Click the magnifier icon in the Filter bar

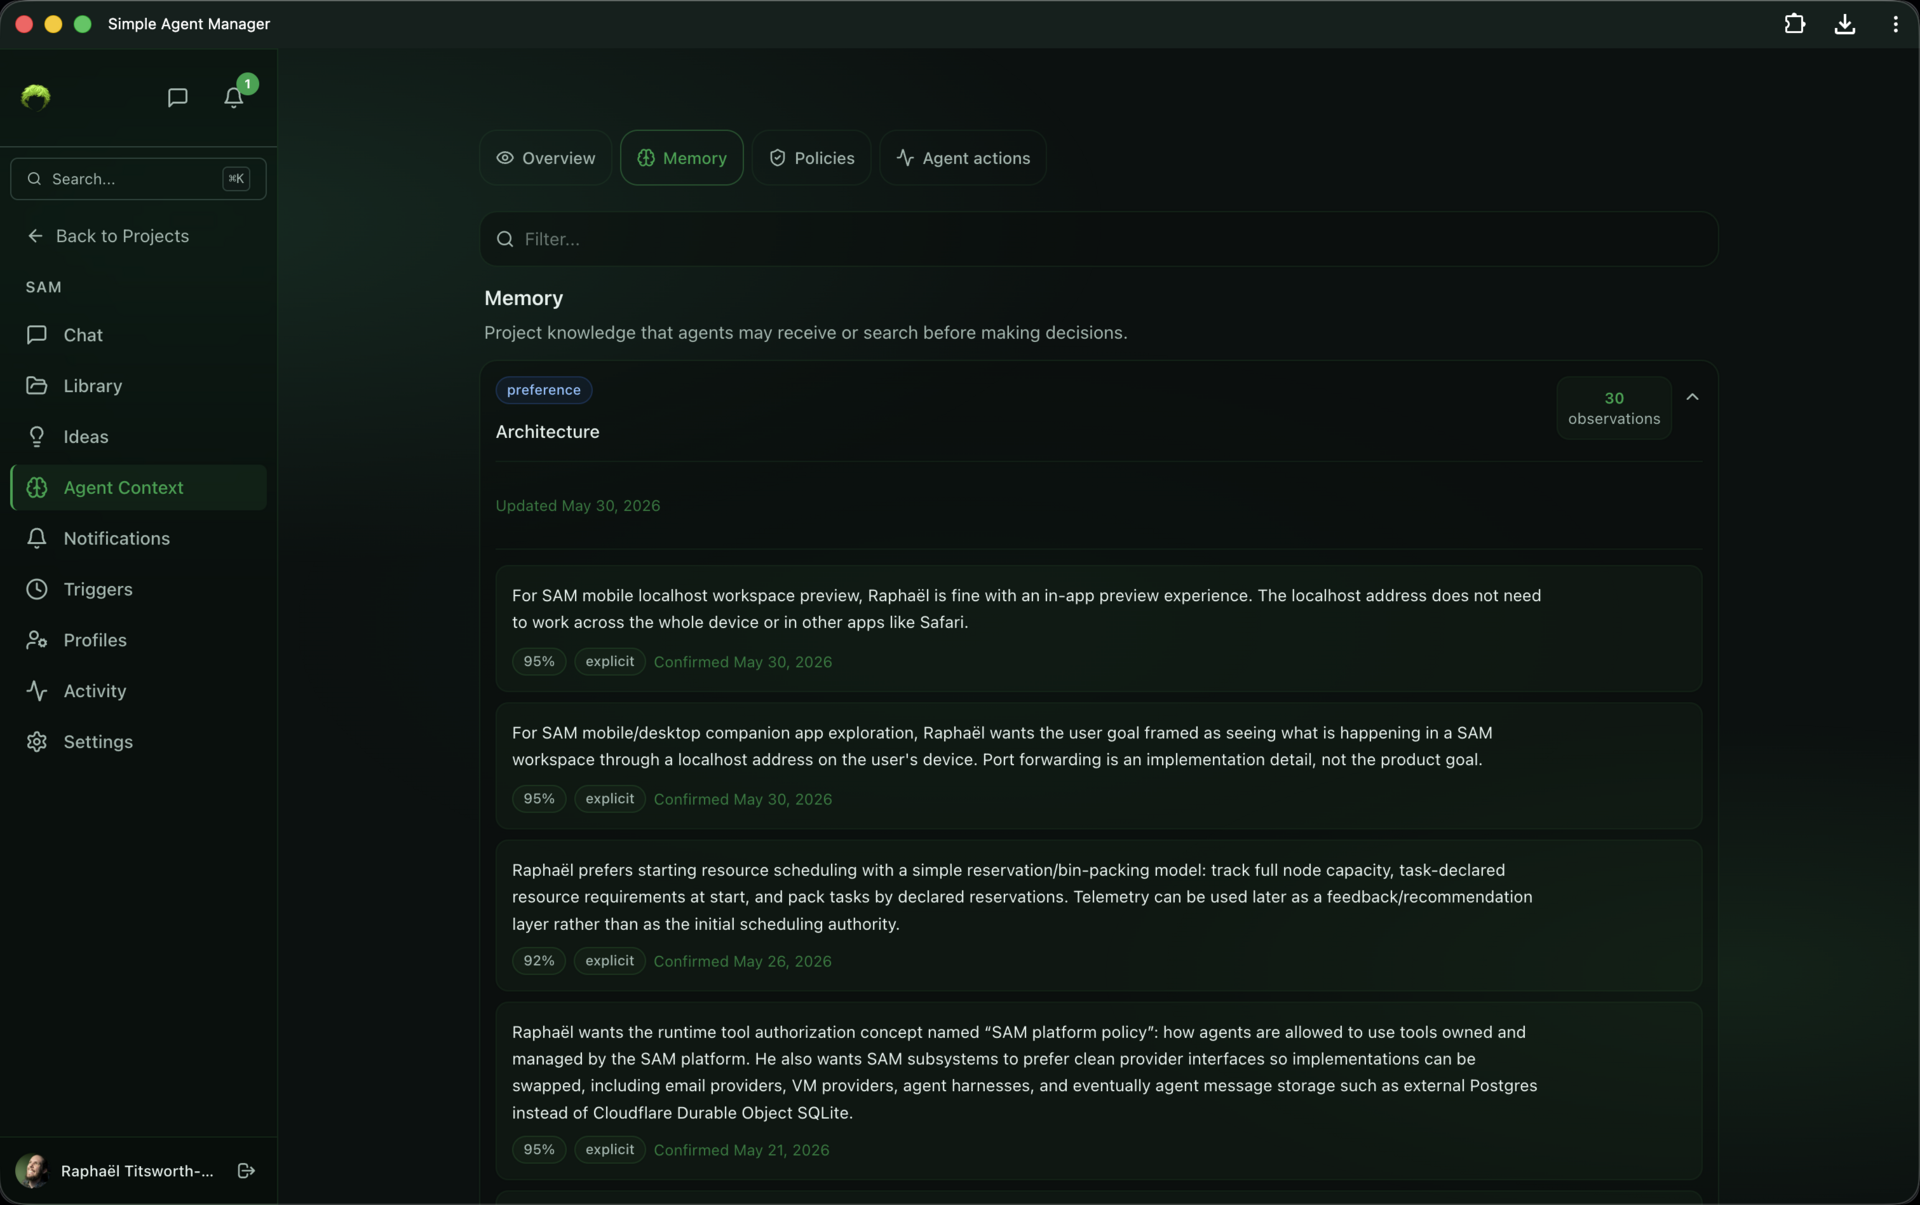click(x=505, y=239)
